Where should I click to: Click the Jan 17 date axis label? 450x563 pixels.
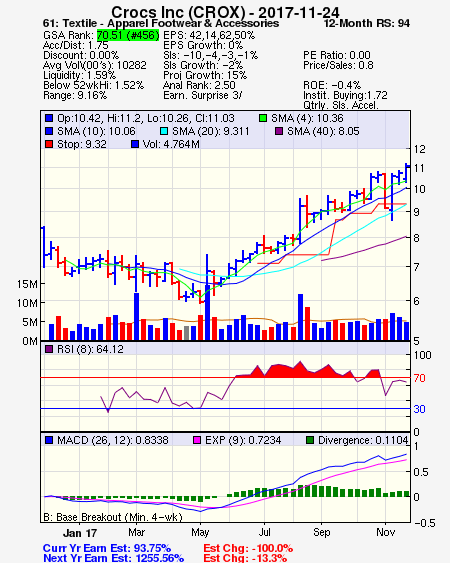(x=80, y=533)
